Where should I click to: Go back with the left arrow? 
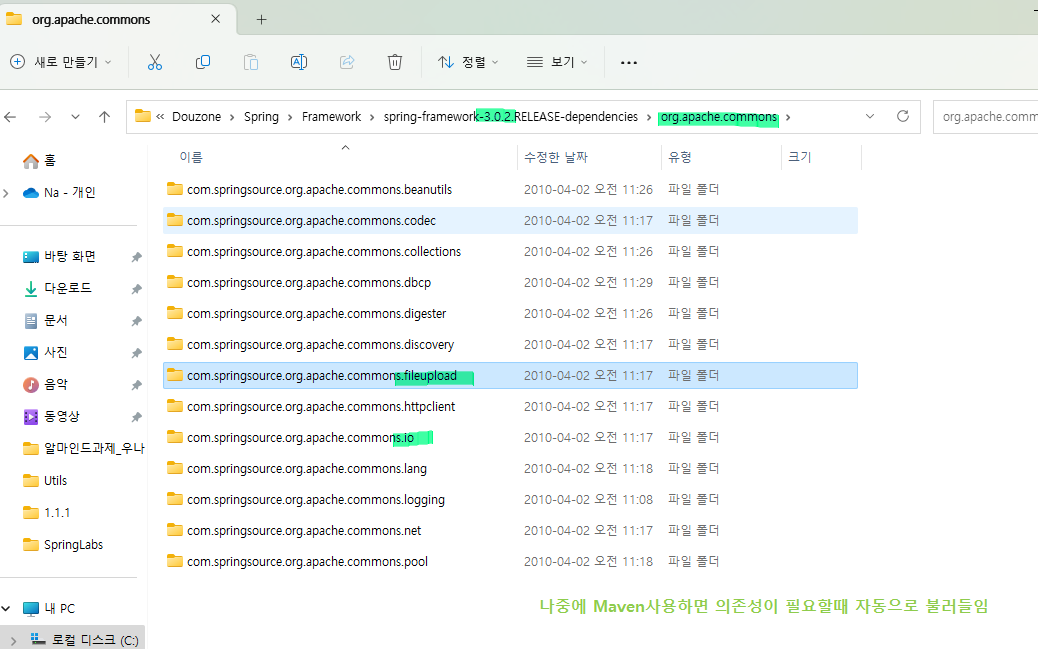[x=10, y=117]
